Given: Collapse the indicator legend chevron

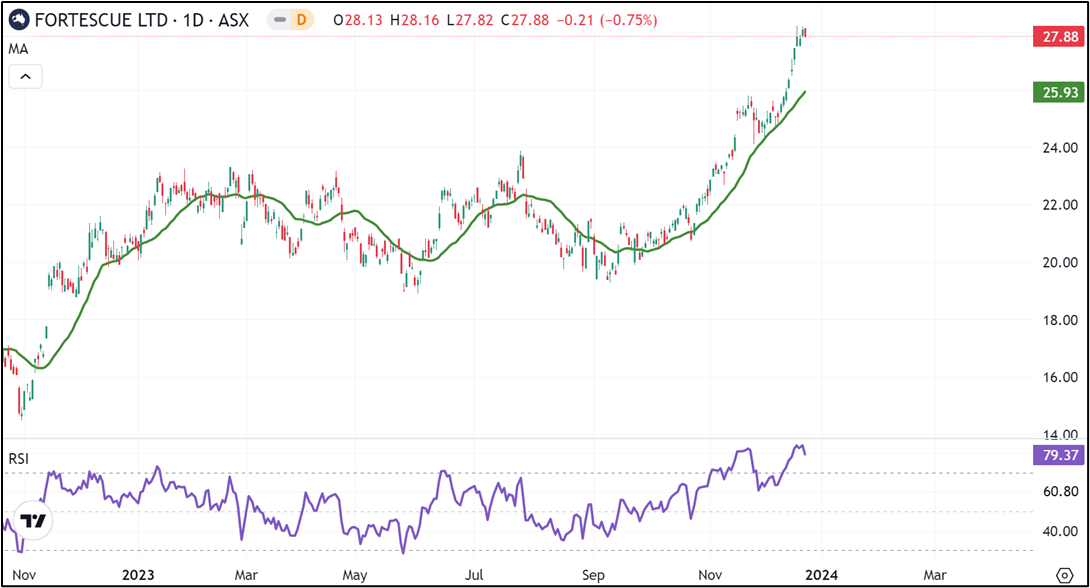Looking at the screenshot, I should [26, 76].
